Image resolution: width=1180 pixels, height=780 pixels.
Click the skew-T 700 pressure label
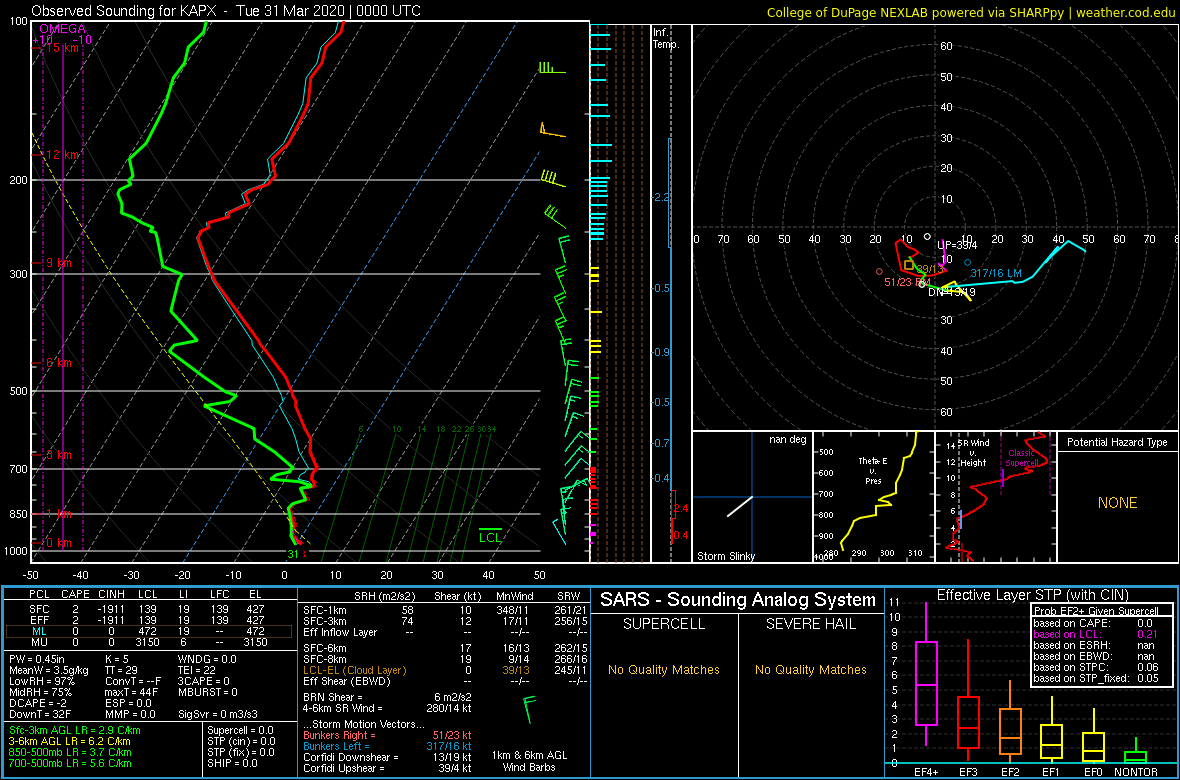(x=17, y=469)
